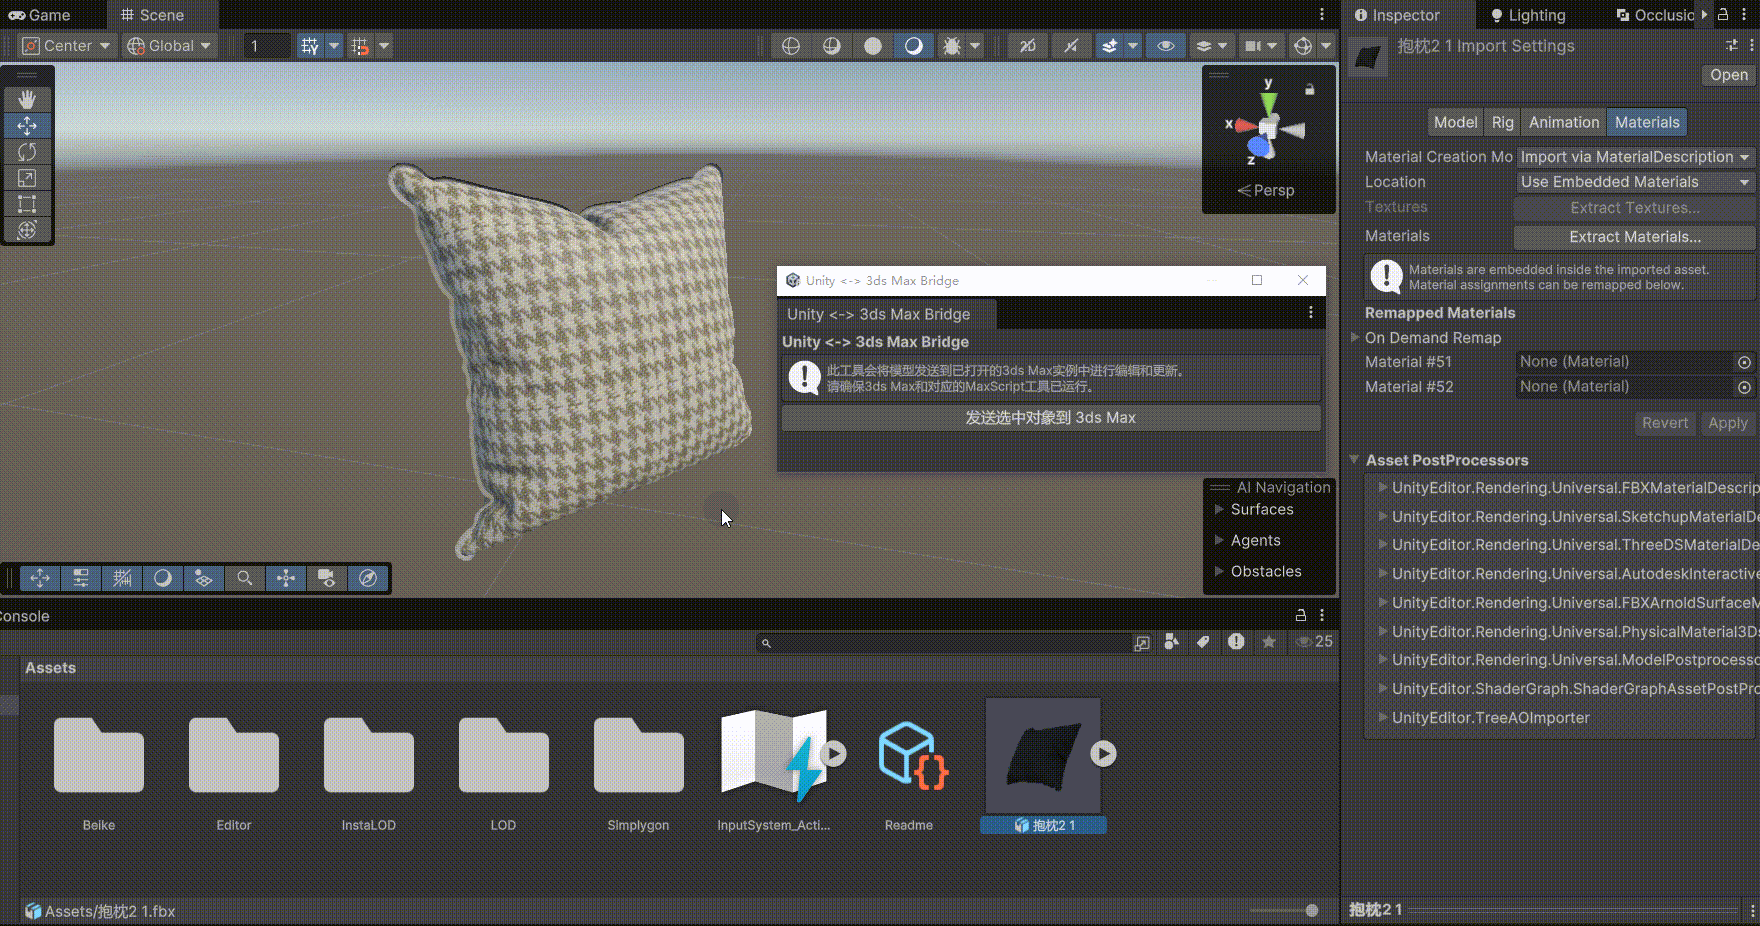Switch to the Animation tab in Import Settings
The width and height of the screenshot is (1760, 926).
tap(1563, 121)
